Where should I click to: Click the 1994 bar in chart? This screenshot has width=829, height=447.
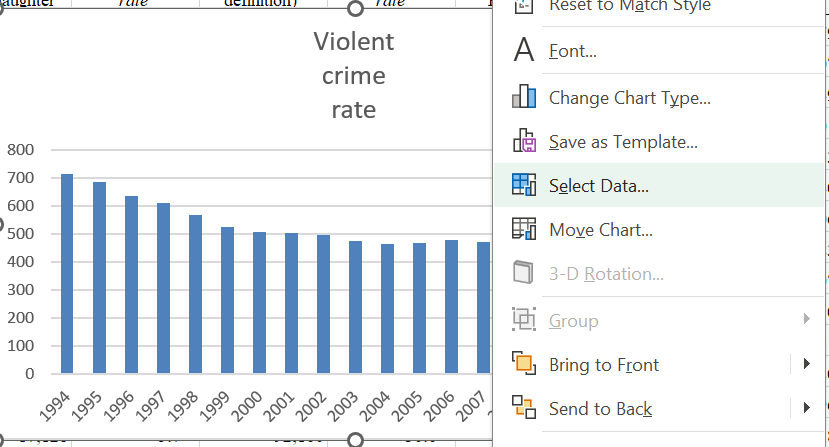point(67,273)
